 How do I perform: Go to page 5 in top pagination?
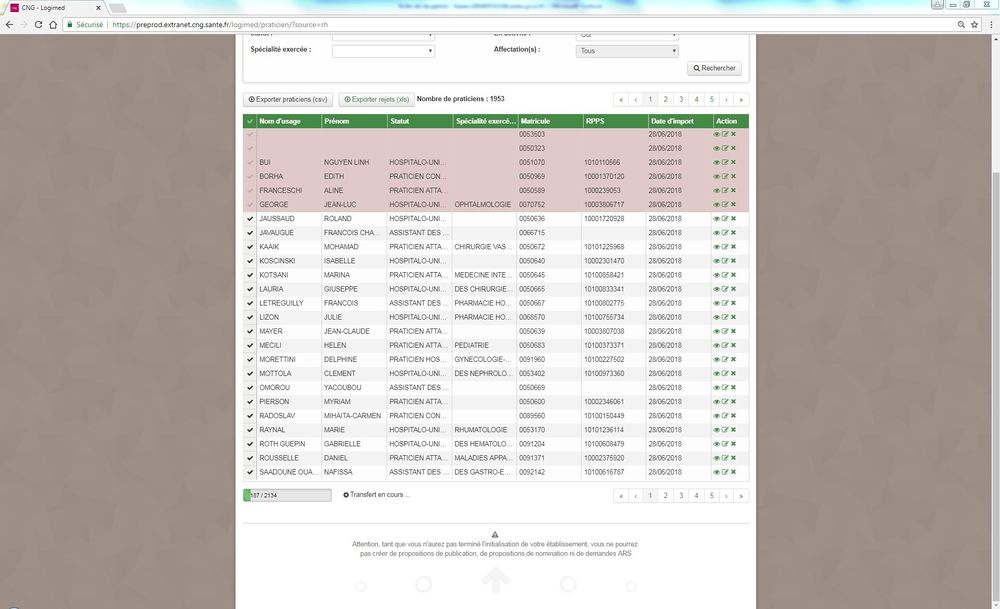click(x=712, y=99)
